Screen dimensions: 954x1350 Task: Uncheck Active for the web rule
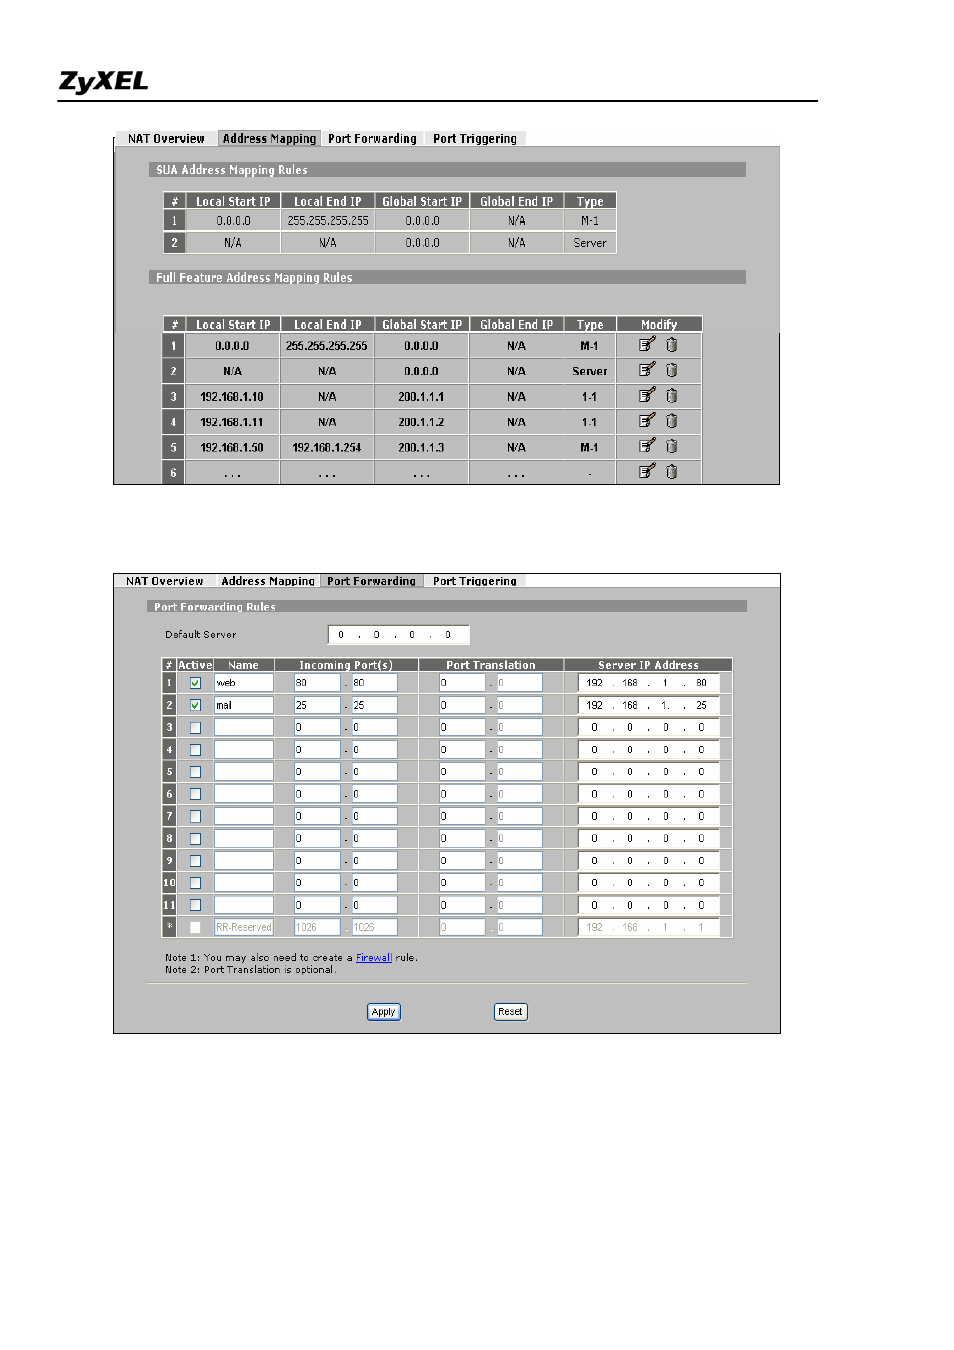click(195, 683)
